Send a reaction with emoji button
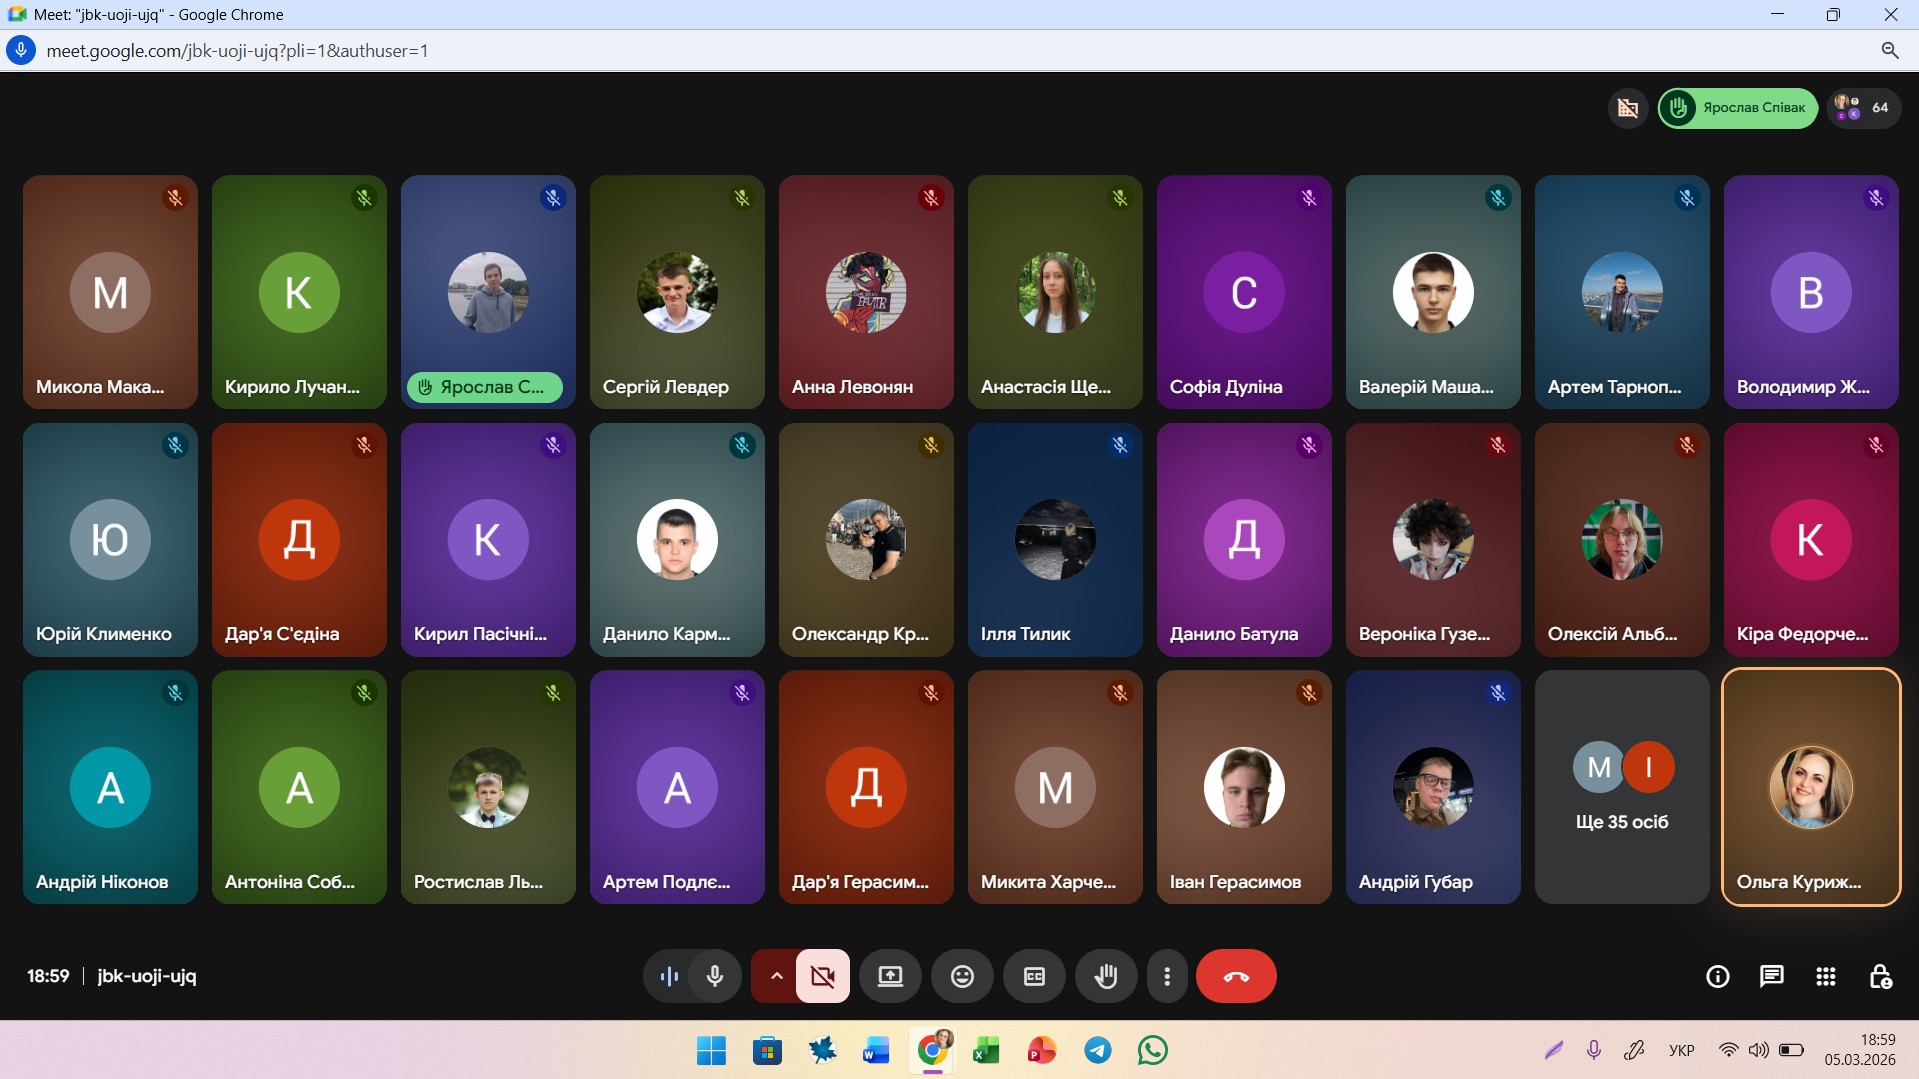Image resolution: width=1919 pixels, height=1079 pixels. [x=962, y=976]
